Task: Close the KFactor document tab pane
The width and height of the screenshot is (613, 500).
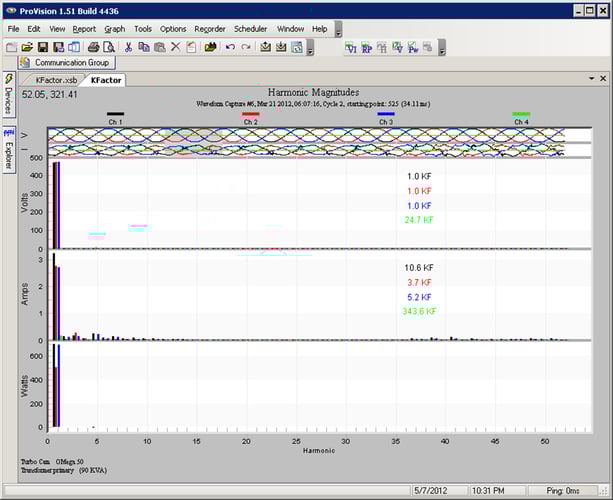Action: point(603,79)
